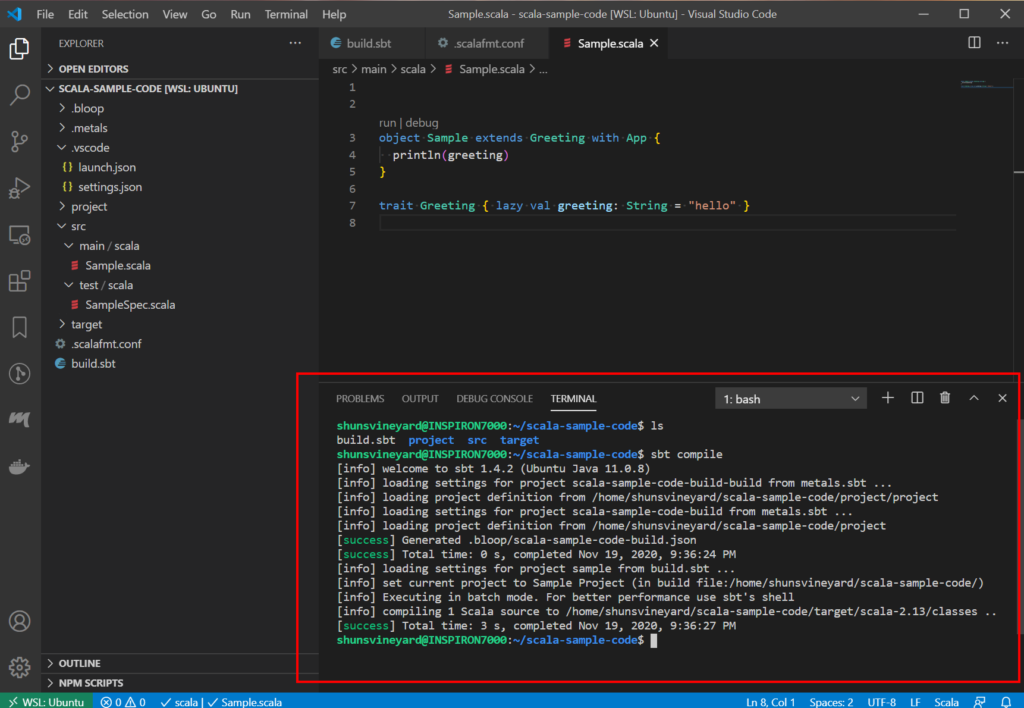This screenshot has width=1024, height=708.
Task: Open the Extensions view
Action: [x=19, y=281]
